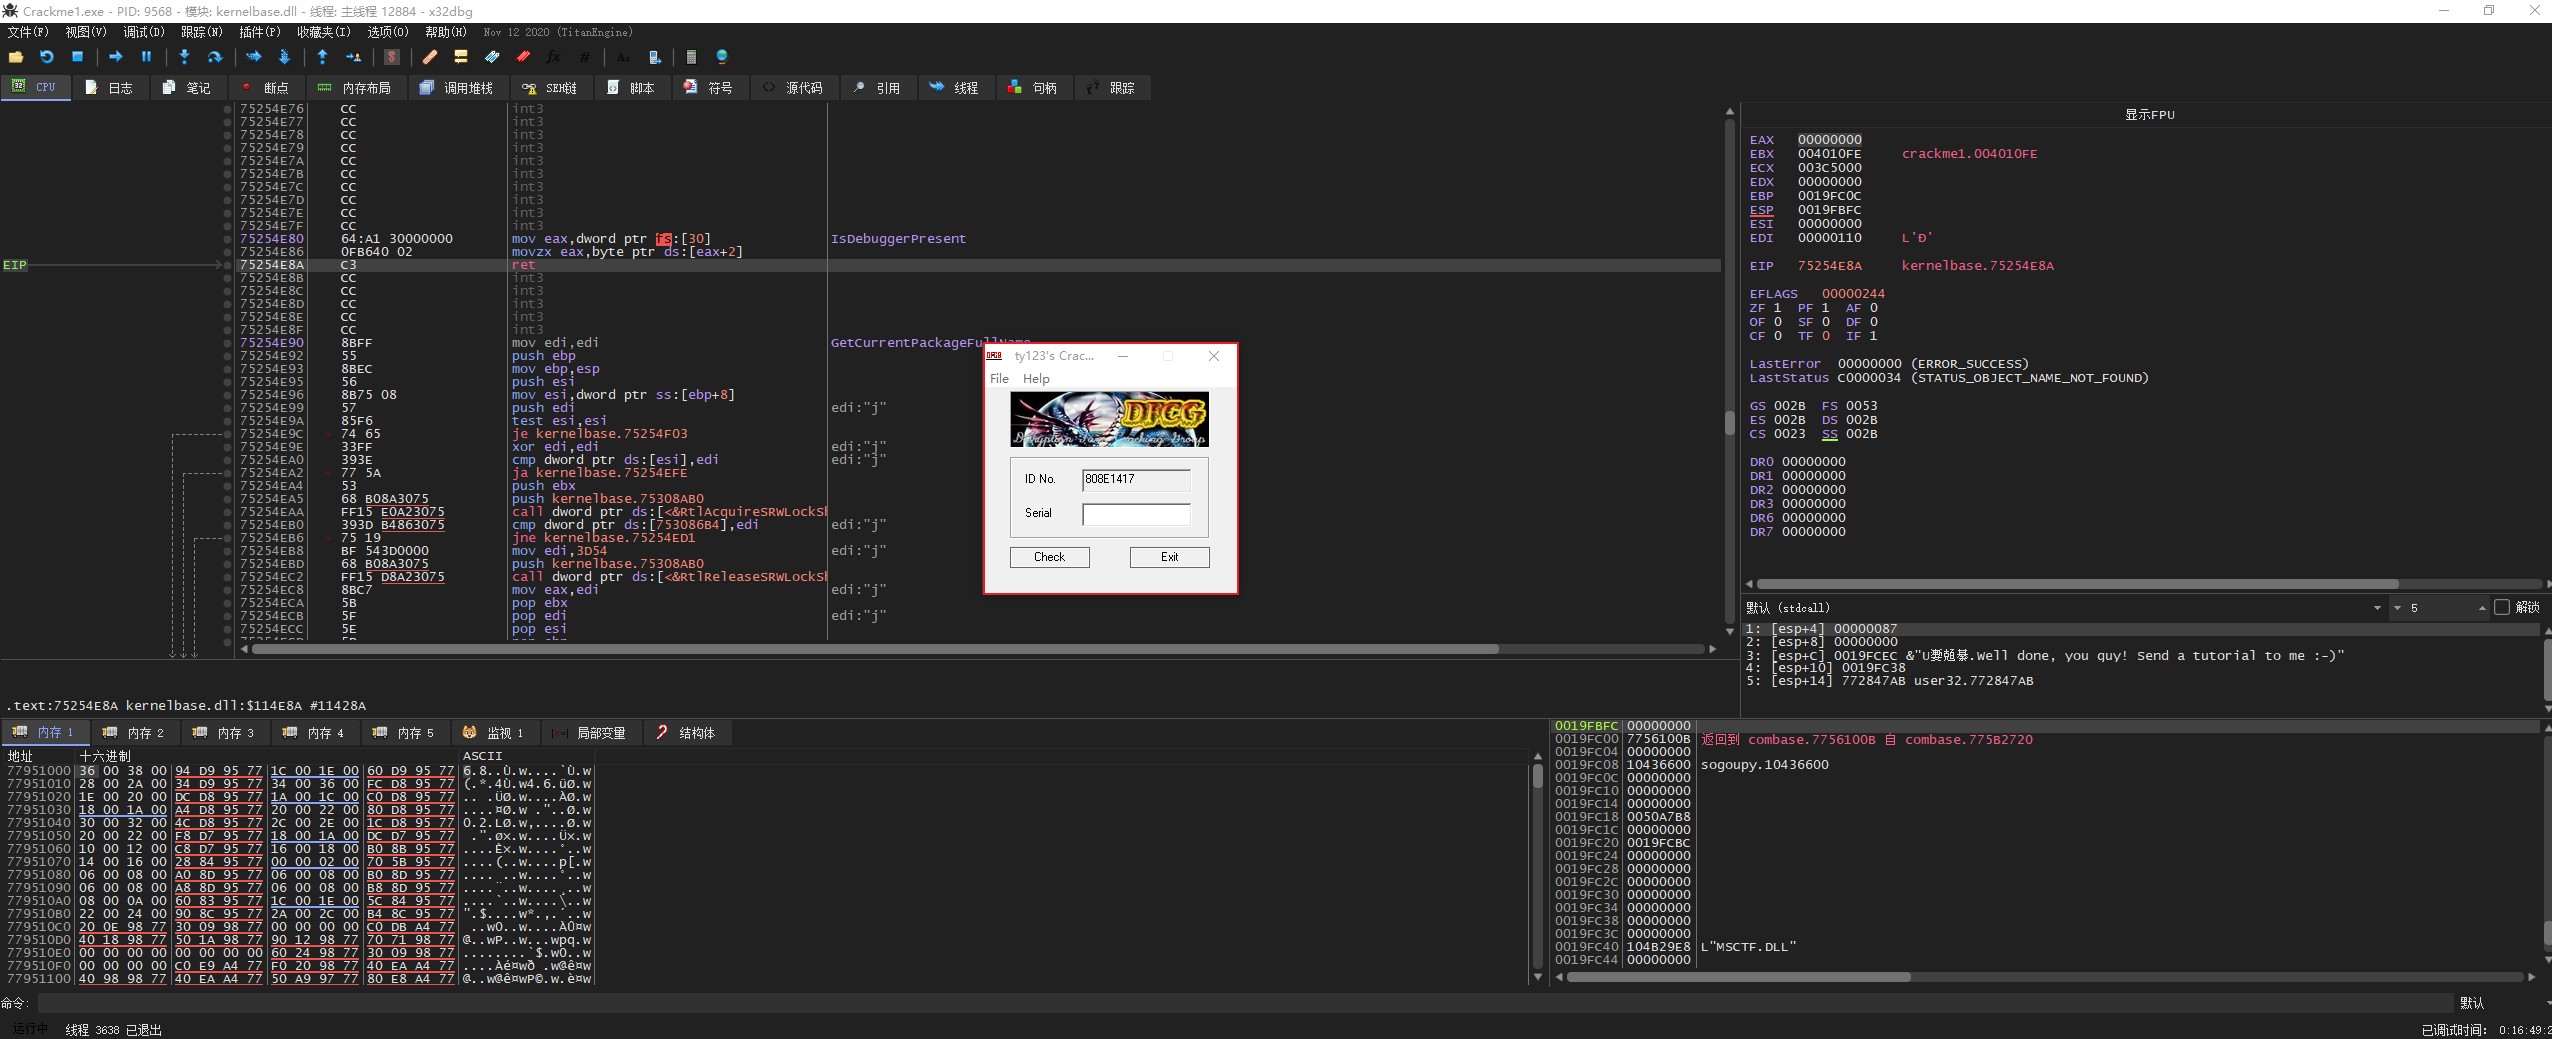This screenshot has height=1039, width=2552.
Task: Open the 调试(D) menu
Action: 143,32
